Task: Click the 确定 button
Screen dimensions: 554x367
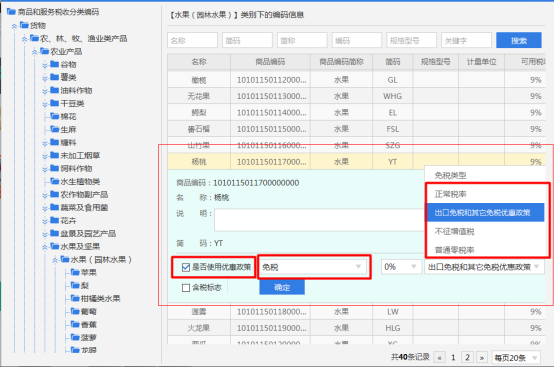Action: 282,287
